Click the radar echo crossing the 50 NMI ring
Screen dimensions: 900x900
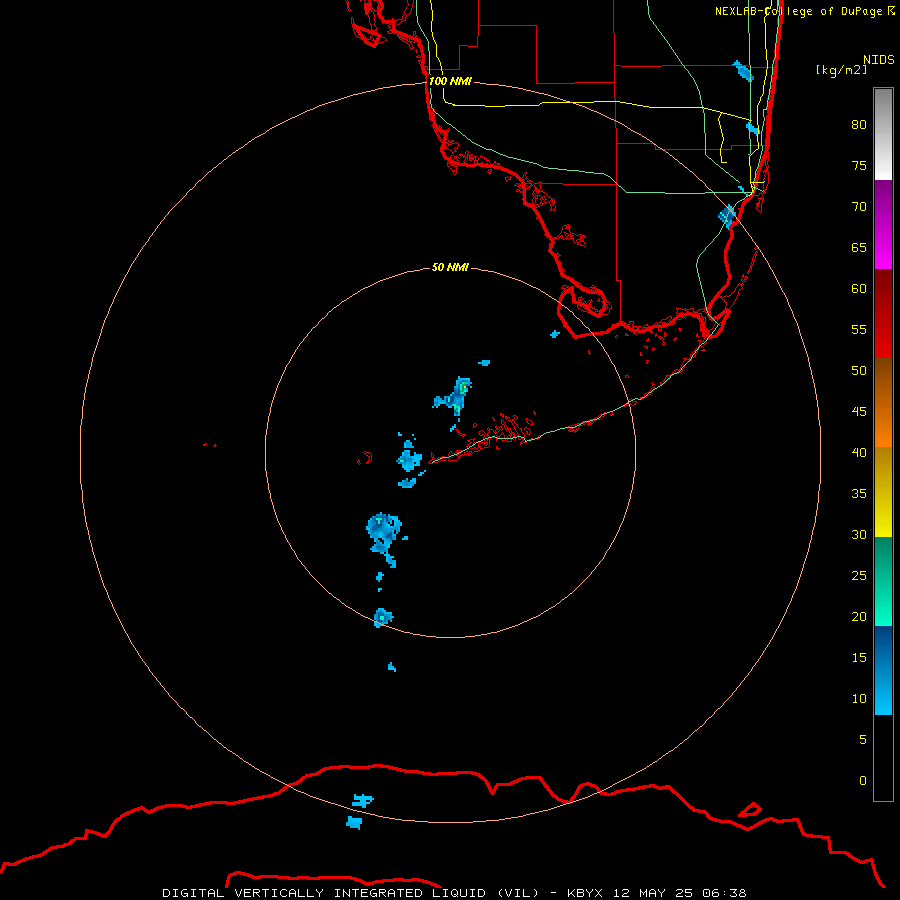[x=383, y=618]
